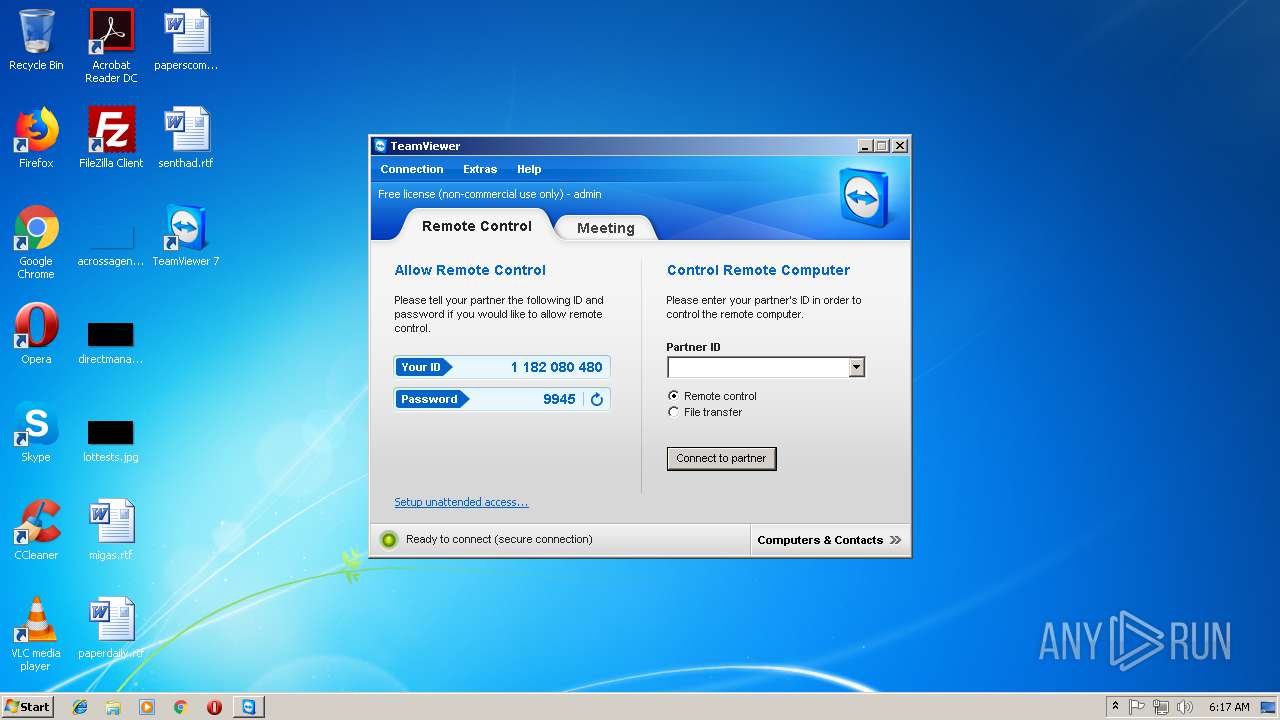
Task: Open CCleaner desktop shortcut
Action: (x=36, y=530)
